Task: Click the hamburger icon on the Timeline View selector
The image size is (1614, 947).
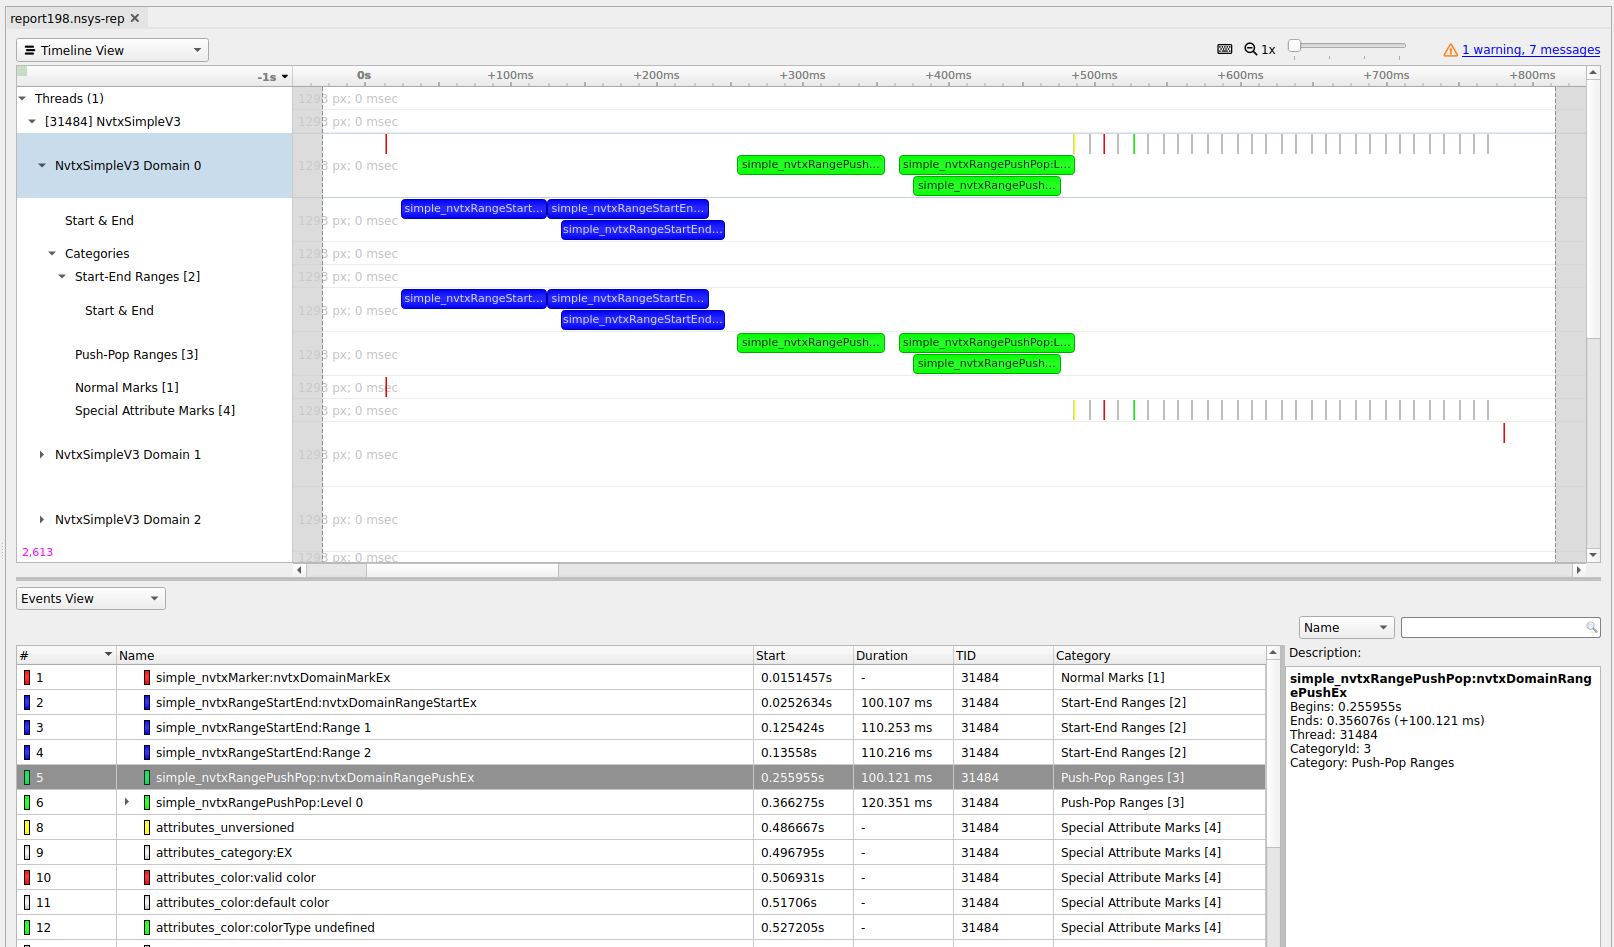Action: tap(31, 49)
